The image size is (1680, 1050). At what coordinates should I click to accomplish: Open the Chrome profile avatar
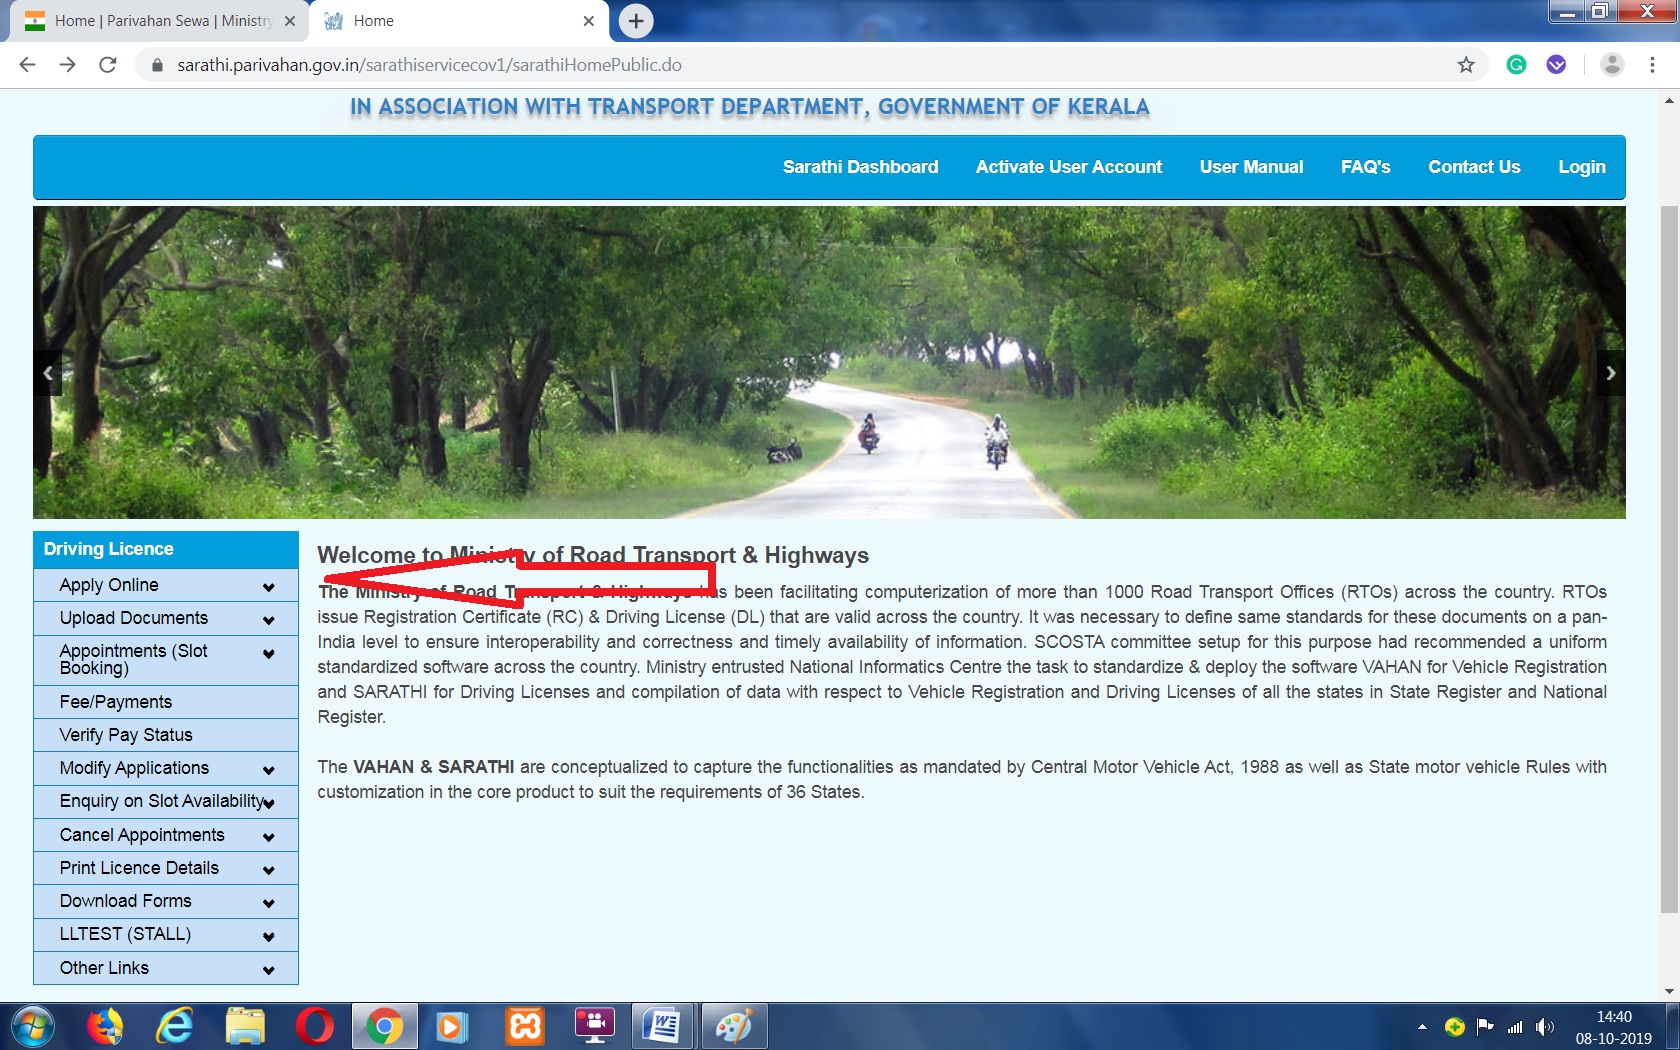point(1613,63)
